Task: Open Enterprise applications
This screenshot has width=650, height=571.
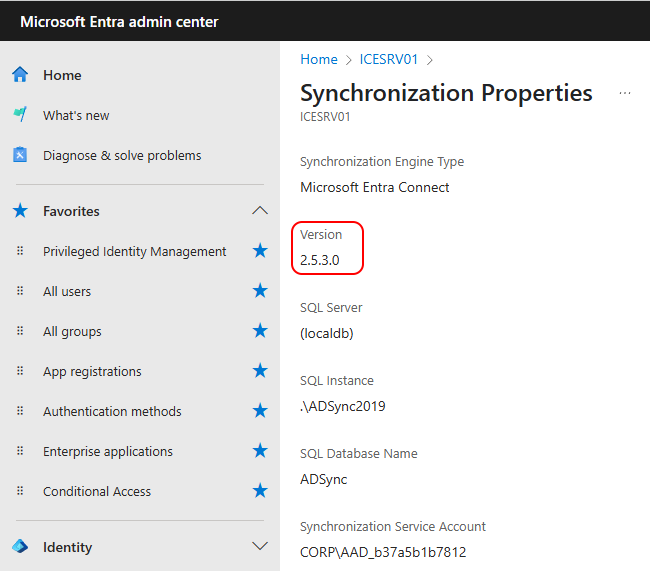Action: 108,451
